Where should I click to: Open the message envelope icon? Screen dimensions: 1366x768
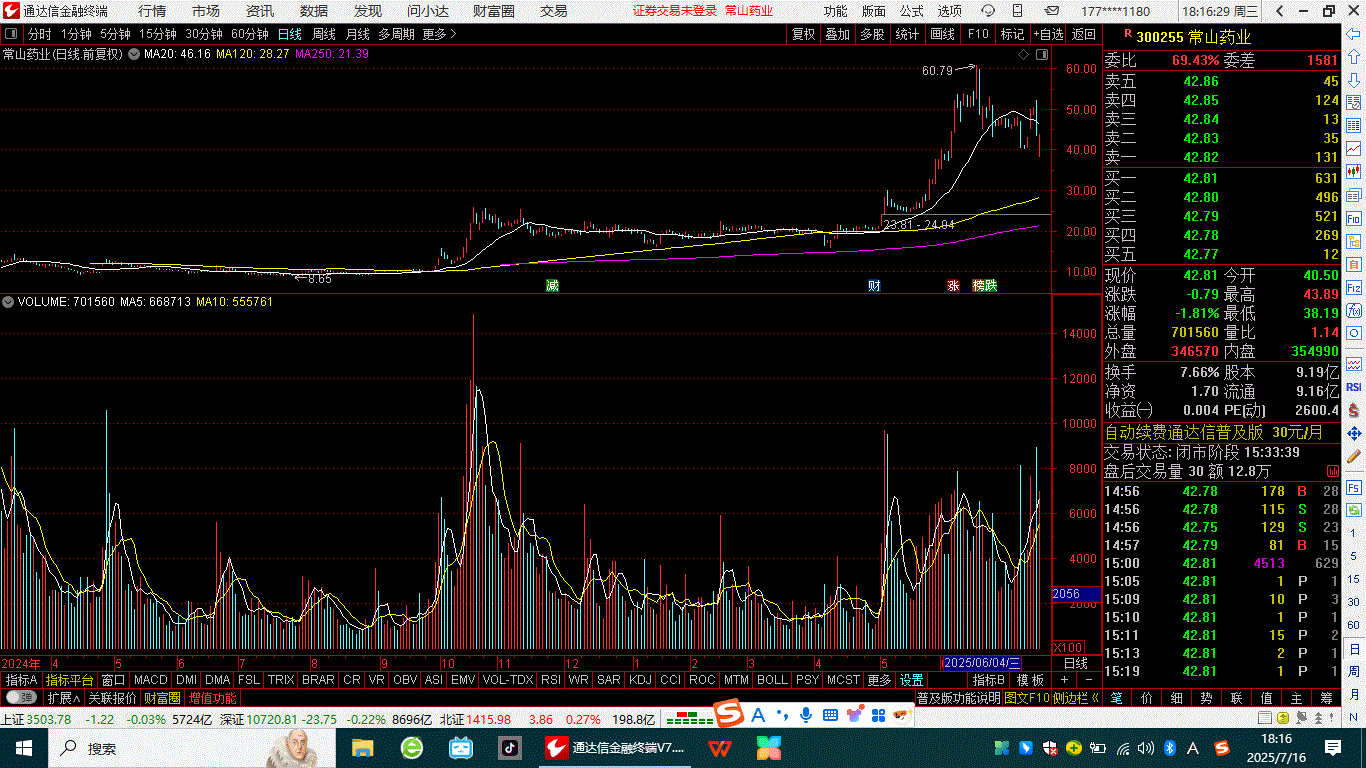[1051, 11]
